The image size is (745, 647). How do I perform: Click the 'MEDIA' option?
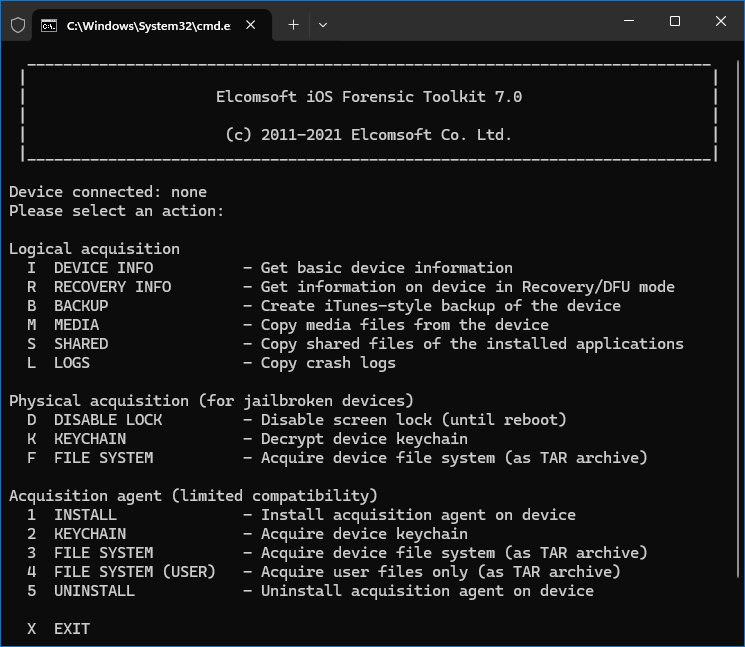[76, 325]
